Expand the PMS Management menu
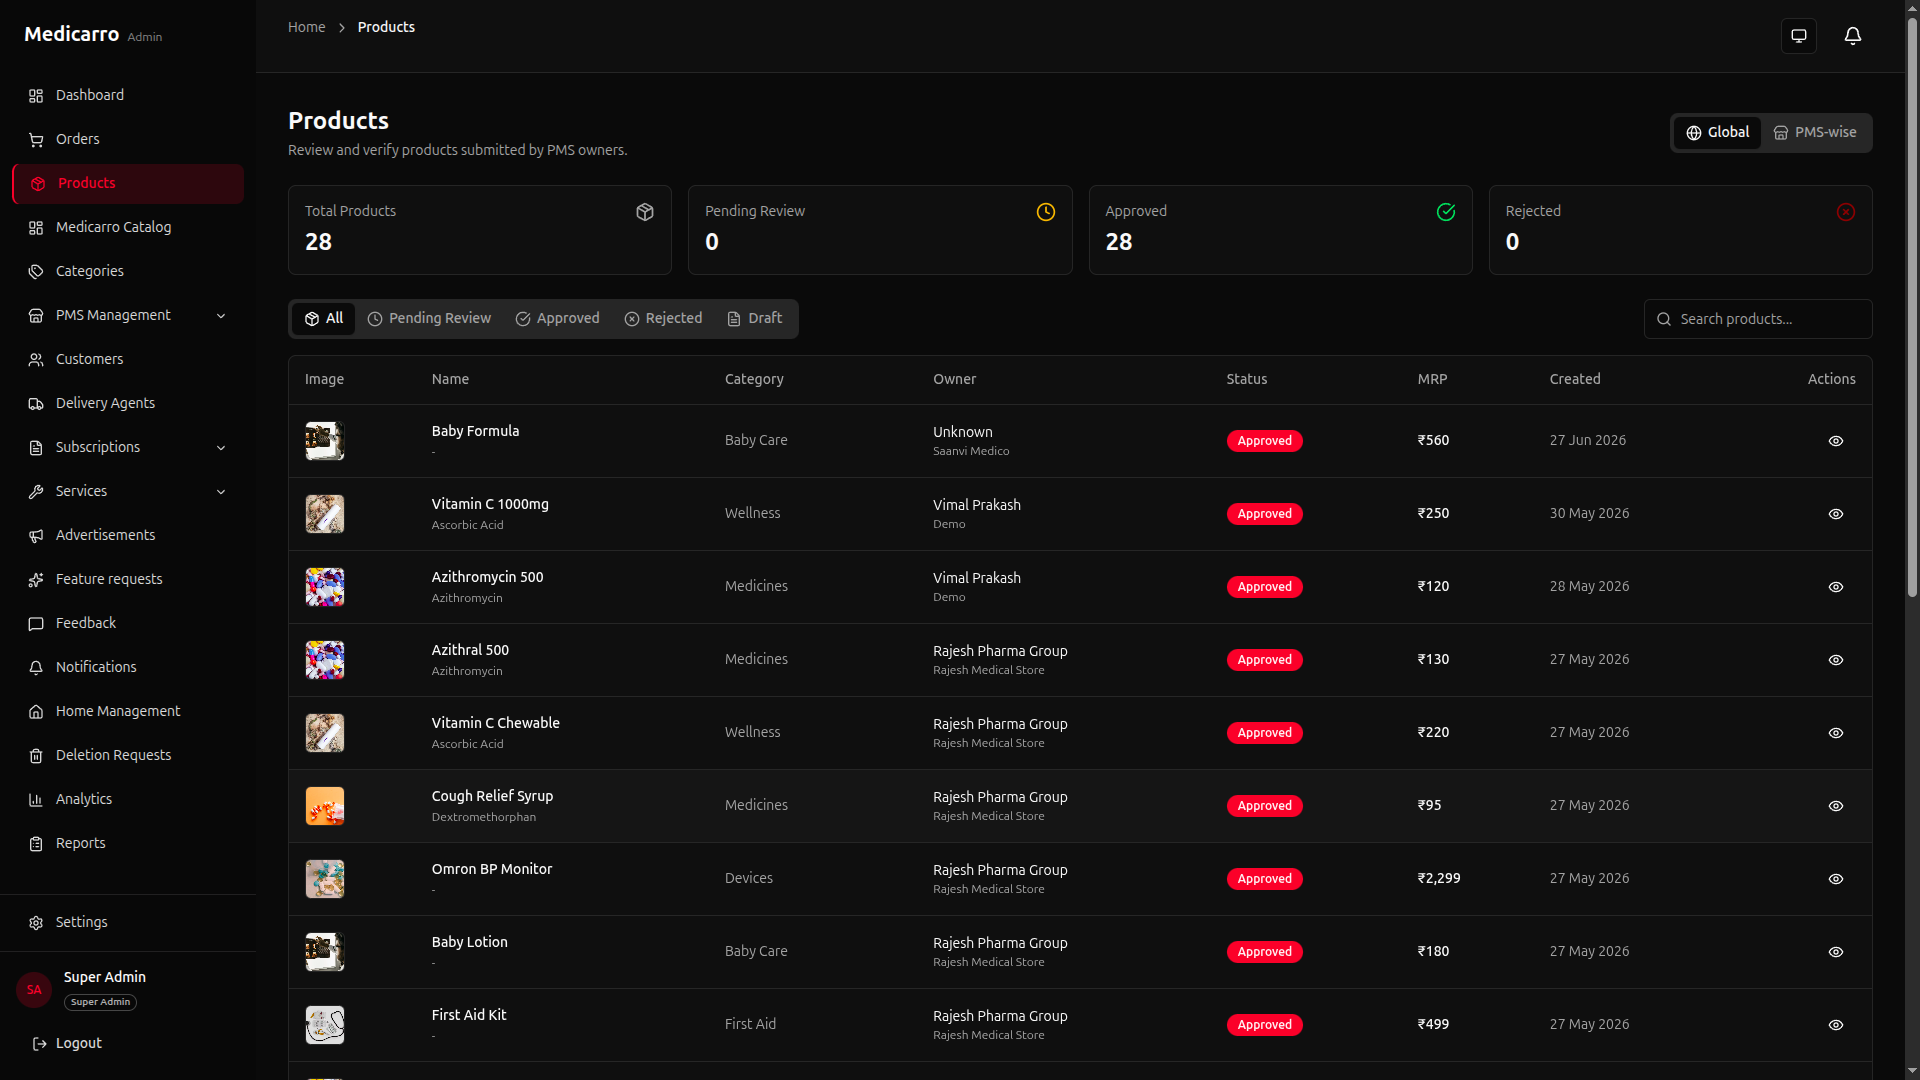Screen dimensions: 1920x1080 [128, 316]
